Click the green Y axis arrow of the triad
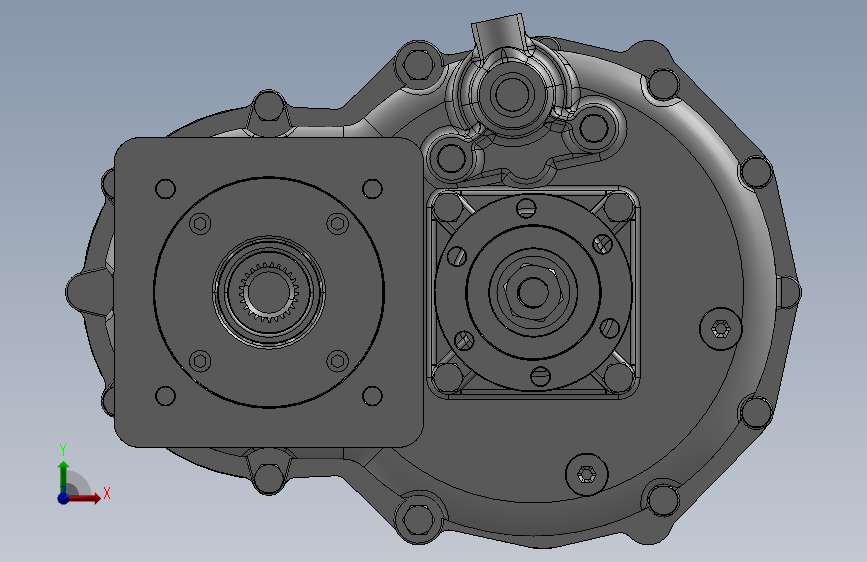Image resolution: width=867 pixels, height=562 pixels. (x=64, y=476)
